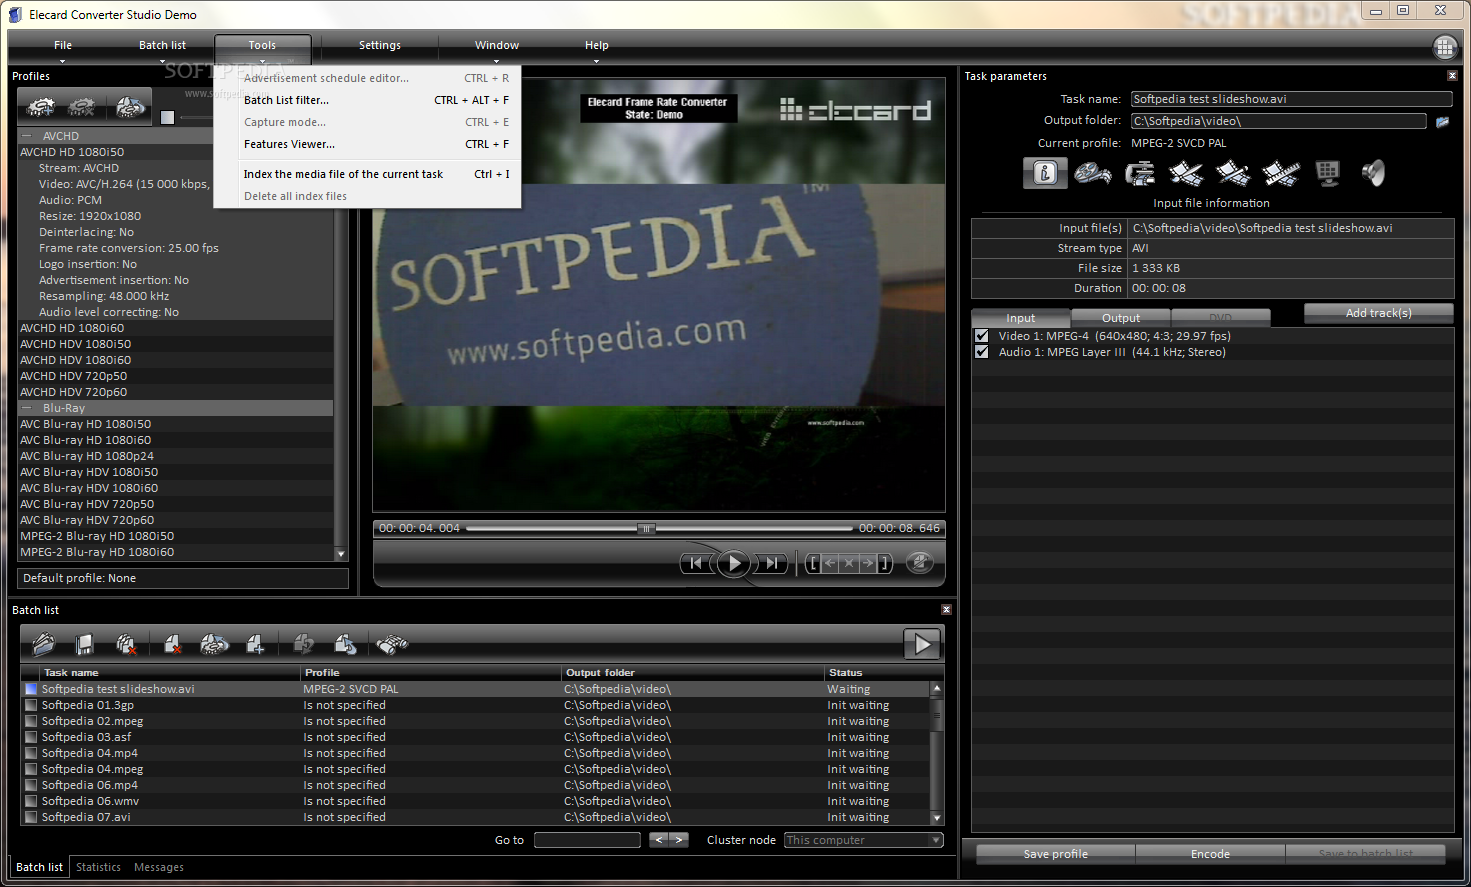Screen dimensions: 1471x887
Task: Browse for output folder icon
Action: click(x=1442, y=122)
